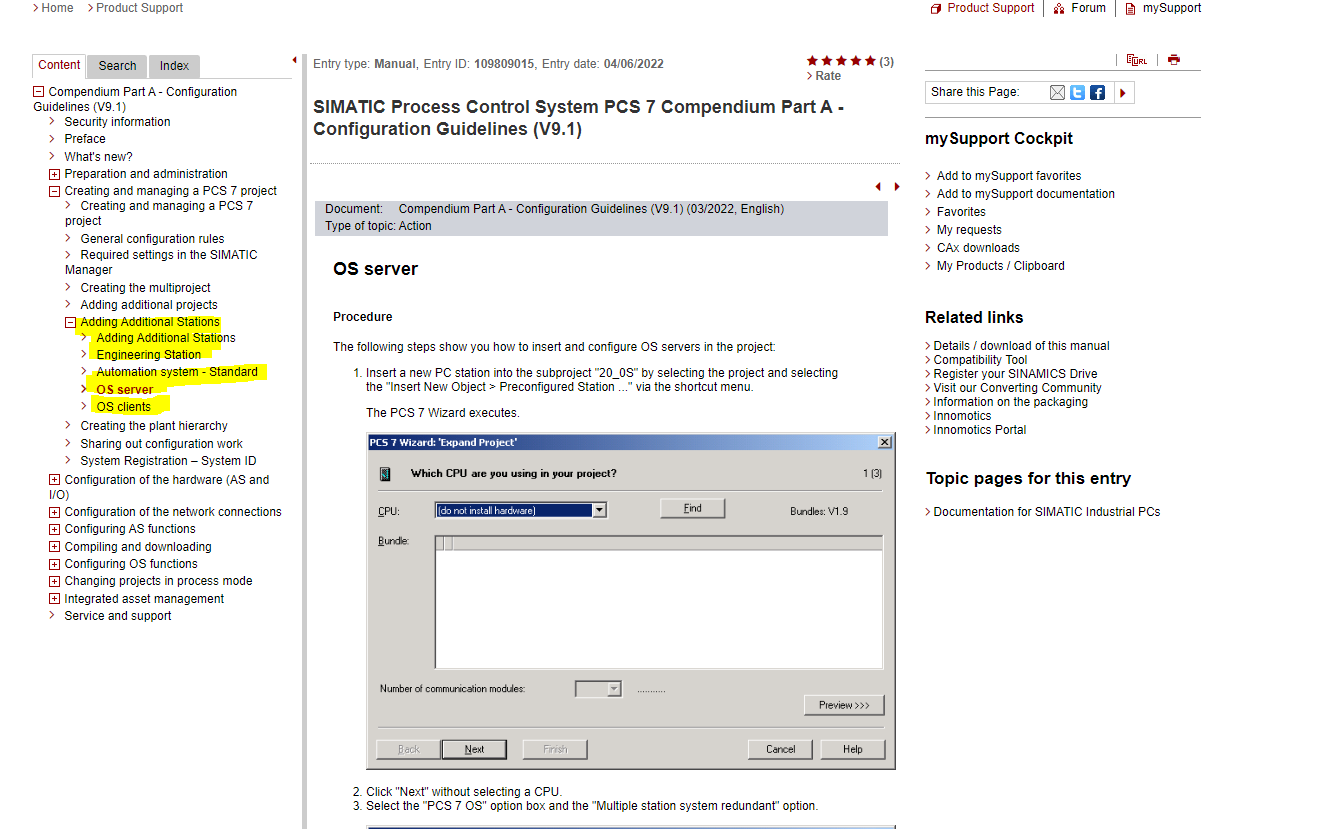Open Documentation for SIMATIC Industrial PCs link

click(1047, 512)
